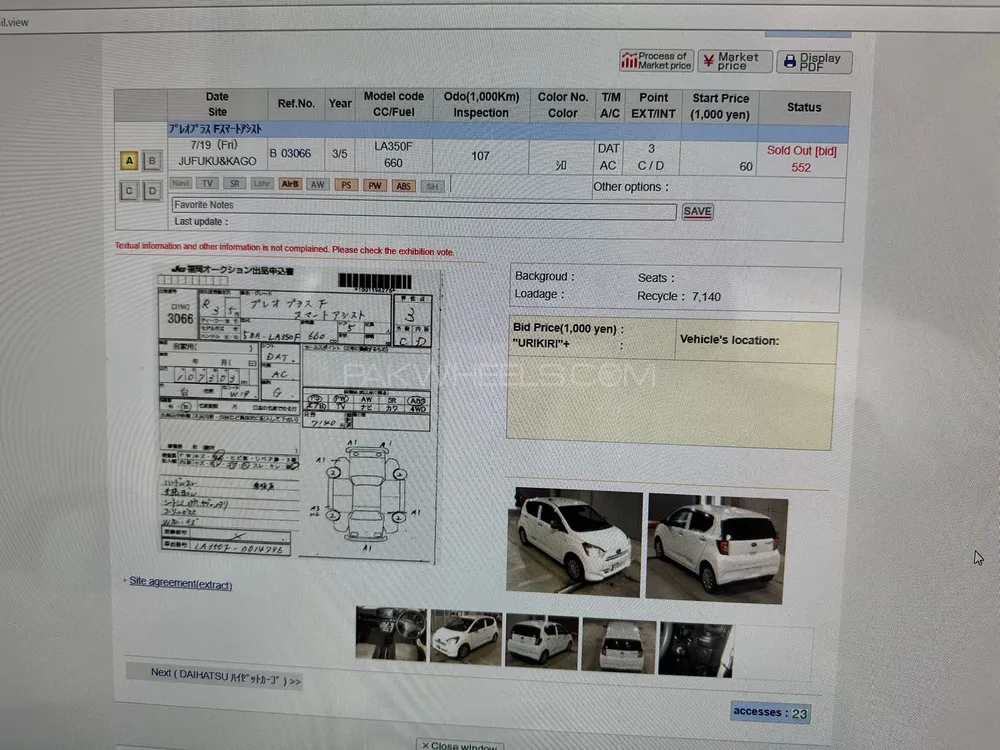Click the Other options label
The width and height of the screenshot is (1000, 750).
[631, 187]
